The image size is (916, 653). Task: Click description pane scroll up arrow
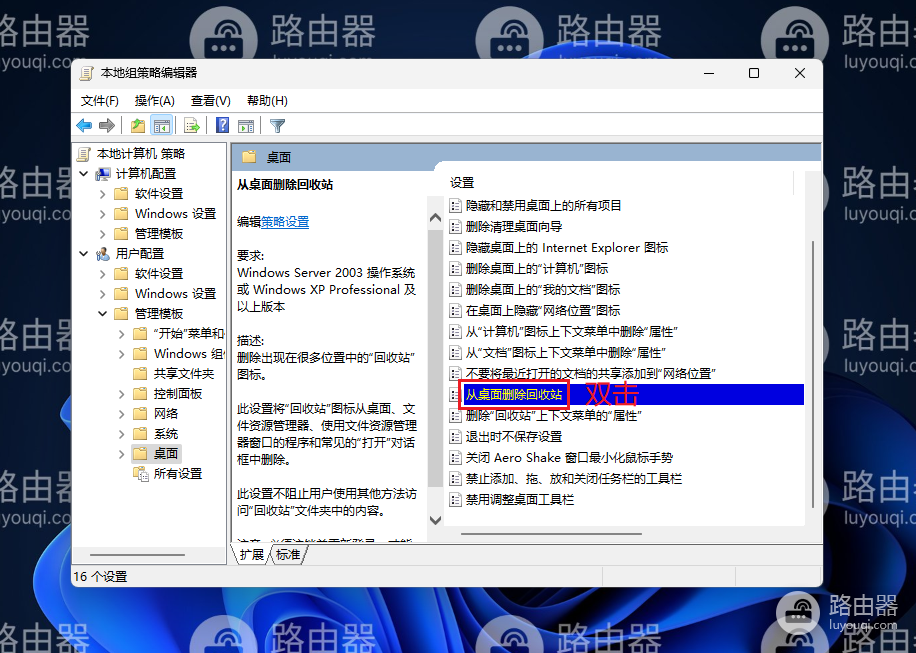click(435, 218)
